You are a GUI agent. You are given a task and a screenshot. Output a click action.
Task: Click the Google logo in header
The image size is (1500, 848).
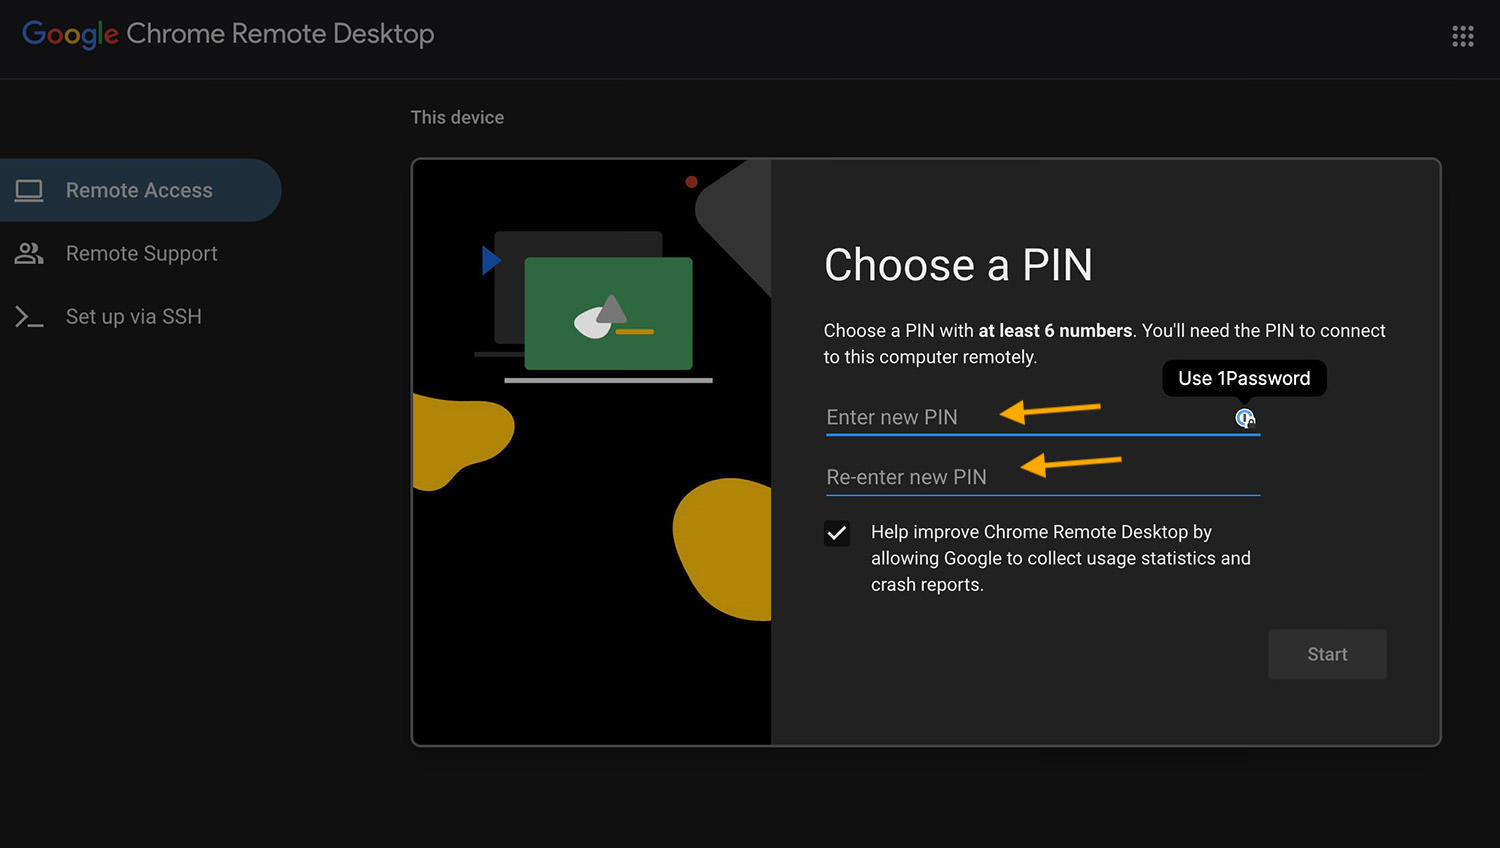coord(70,34)
